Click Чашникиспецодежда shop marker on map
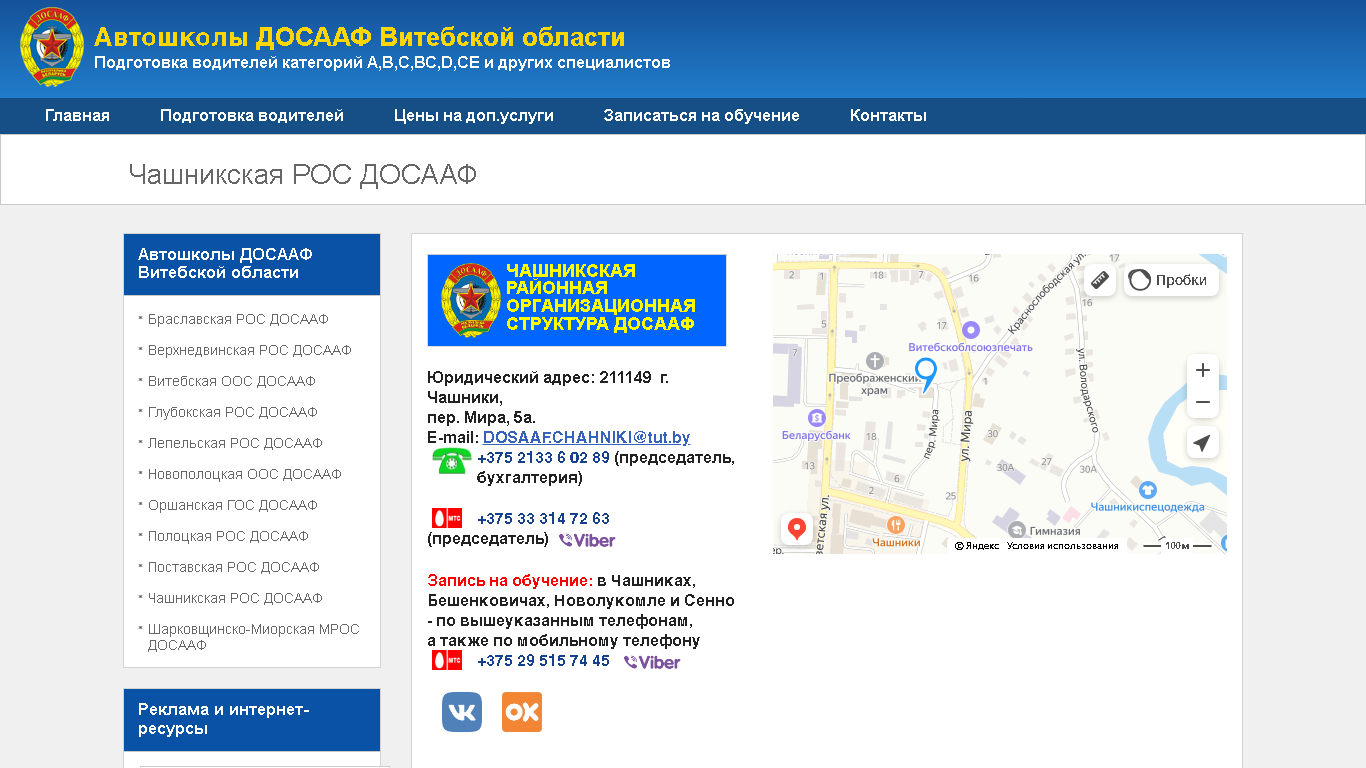The height and width of the screenshot is (768, 1366). (x=1148, y=489)
